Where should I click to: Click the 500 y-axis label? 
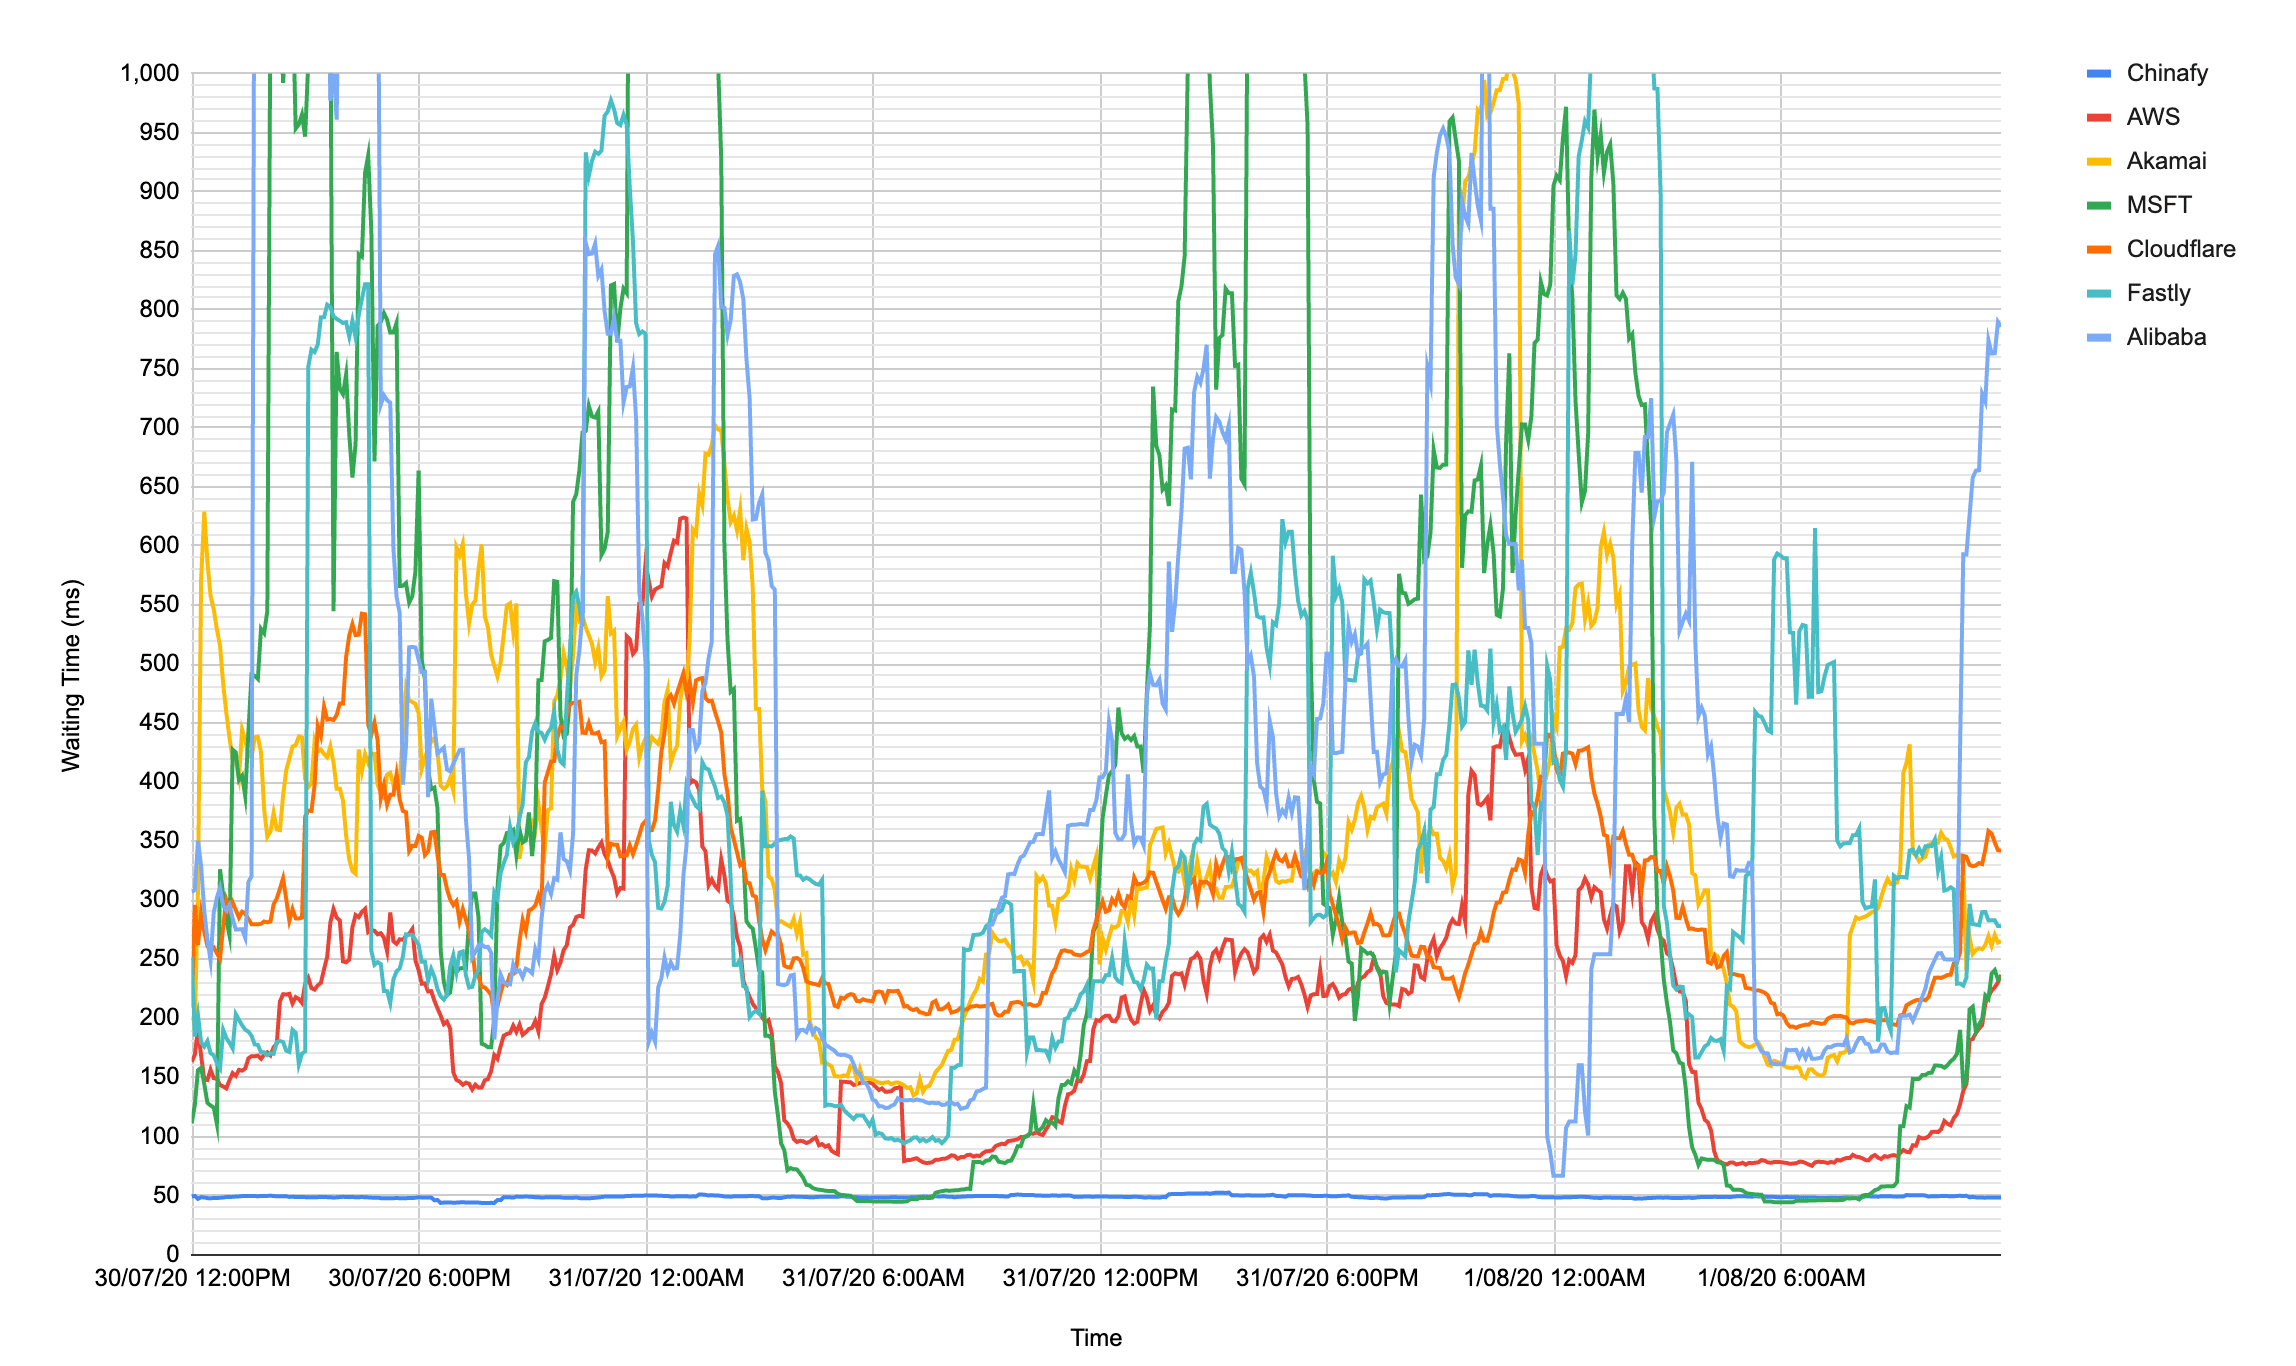coord(159,664)
